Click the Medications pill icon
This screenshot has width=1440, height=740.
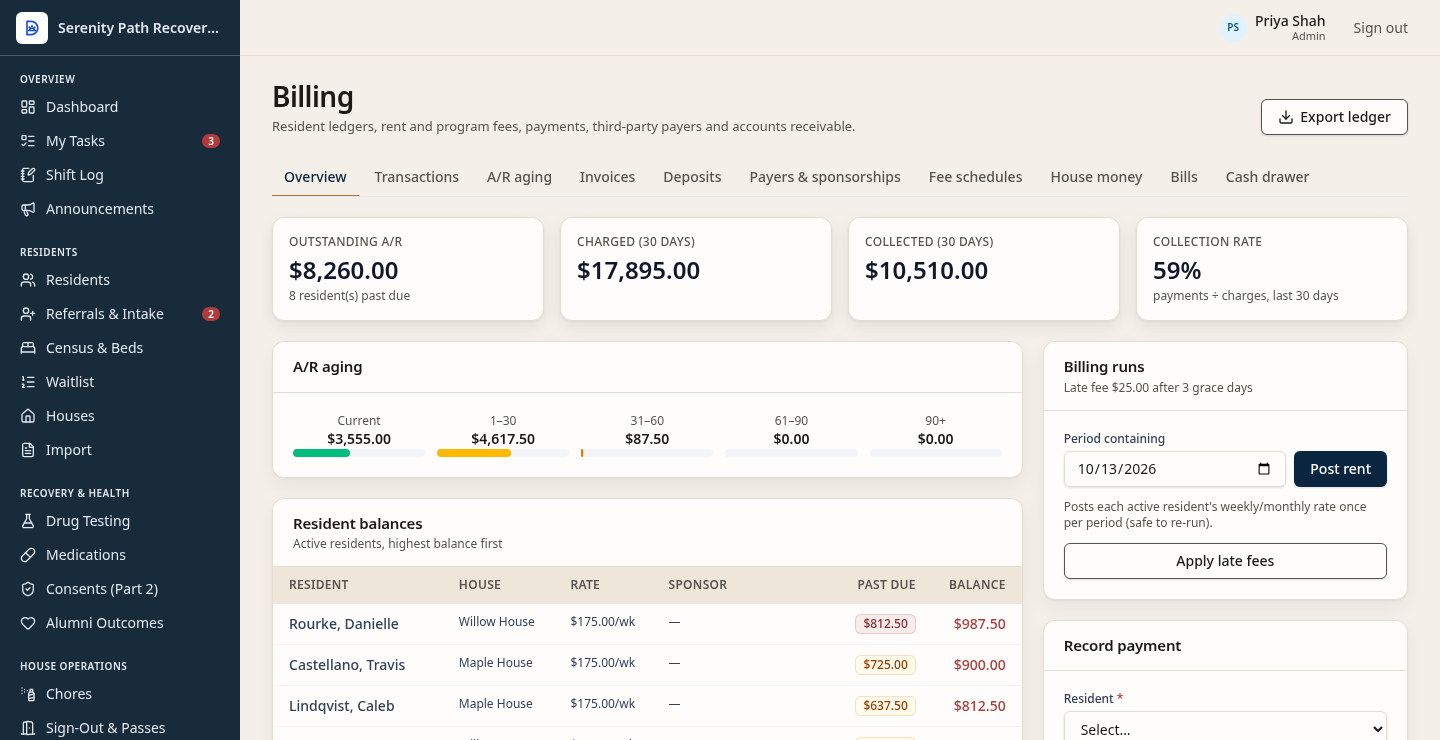(x=28, y=555)
